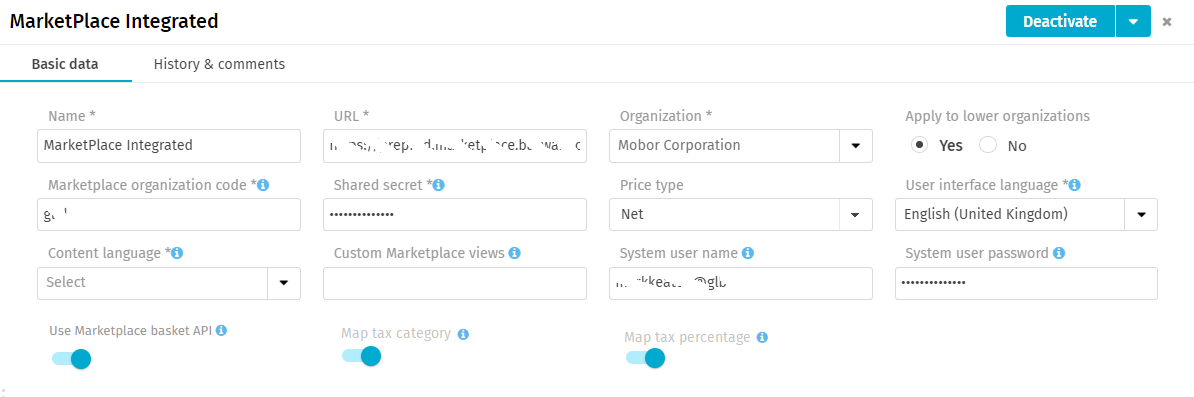Toggle the Map tax percentage switch
This screenshot has width=1194, height=397.
click(x=645, y=358)
